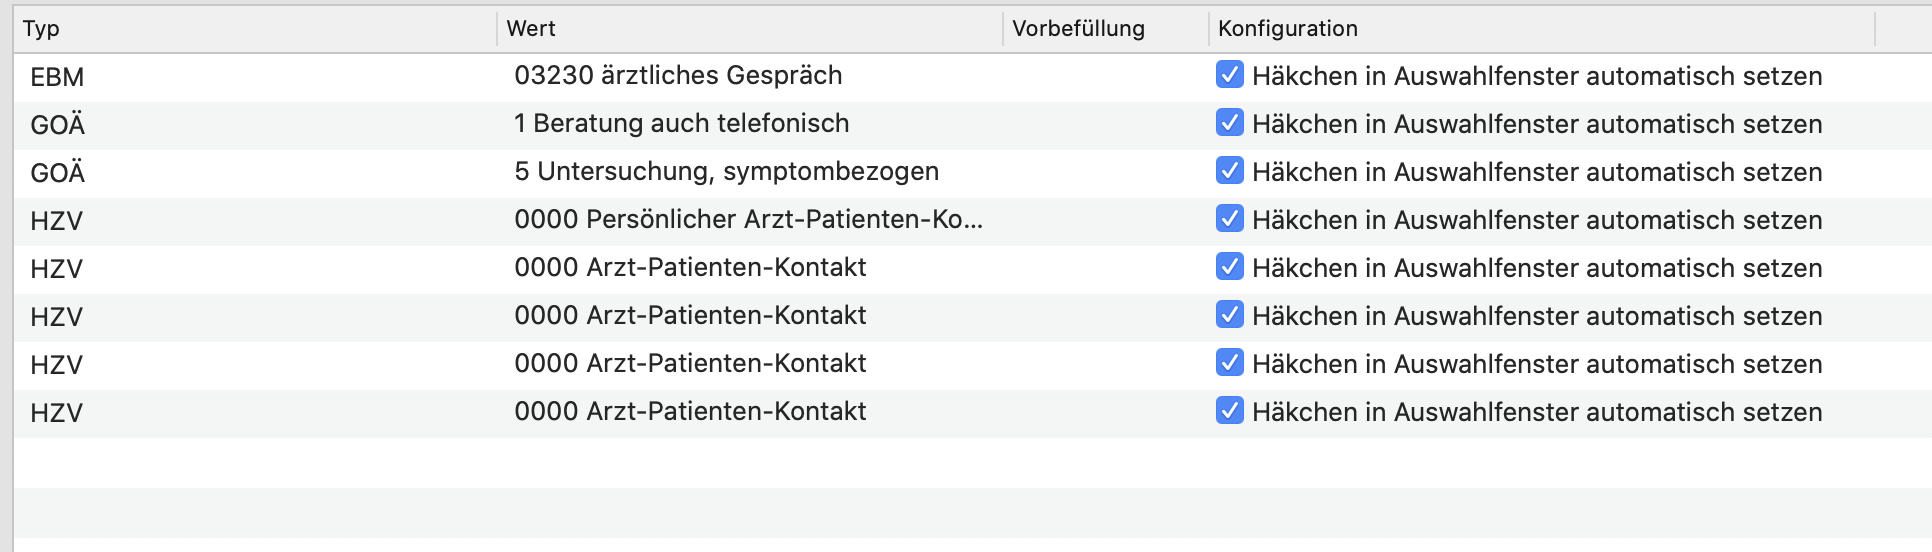Toggle checkbox in HZV Persönlicher Arzt-Patienten-Ko… row
Image resolution: width=1932 pixels, height=552 pixels.
pyautogui.click(x=1229, y=219)
